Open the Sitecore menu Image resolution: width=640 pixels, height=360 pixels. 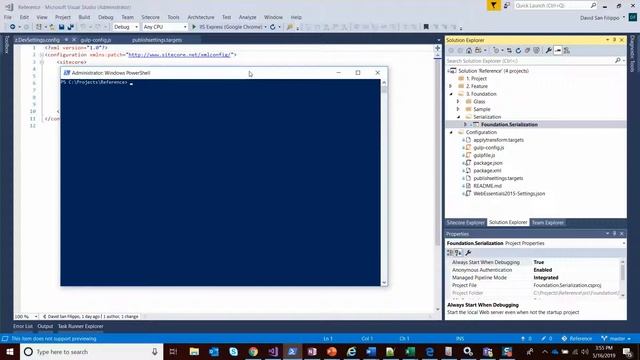pos(150,17)
